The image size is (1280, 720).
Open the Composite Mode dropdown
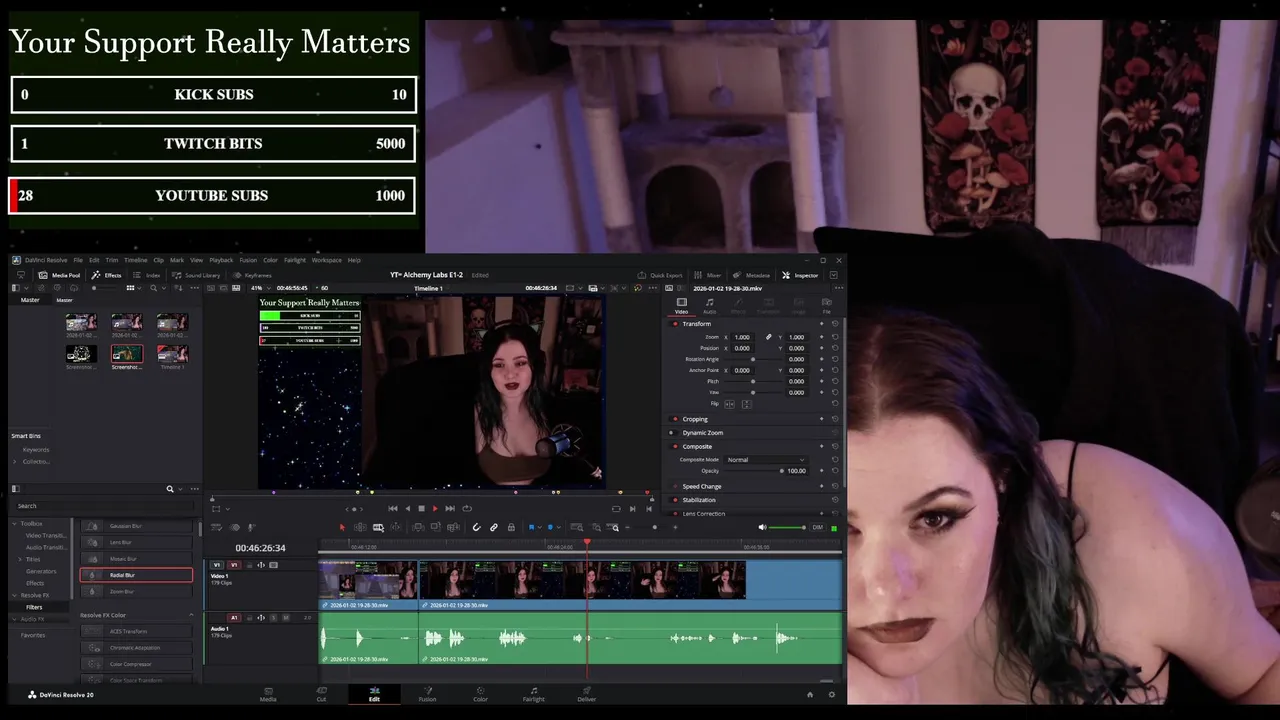point(766,459)
